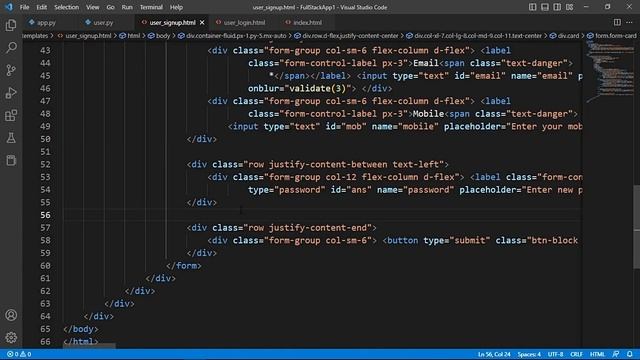Image resolution: width=640 pixels, height=360 pixels.
Task: Change language mode via HTML
Action: [597, 354]
